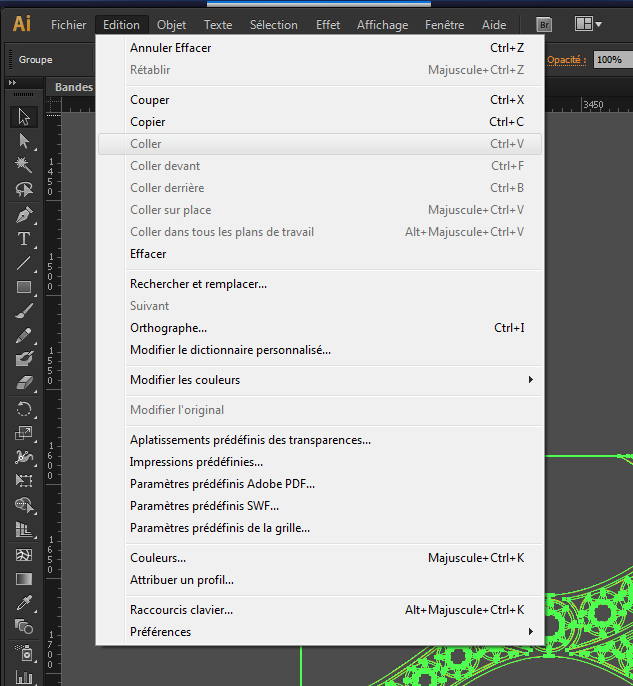Expand the Préférences submenu
Viewport: 633px width, 686px height.
(333, 632)
